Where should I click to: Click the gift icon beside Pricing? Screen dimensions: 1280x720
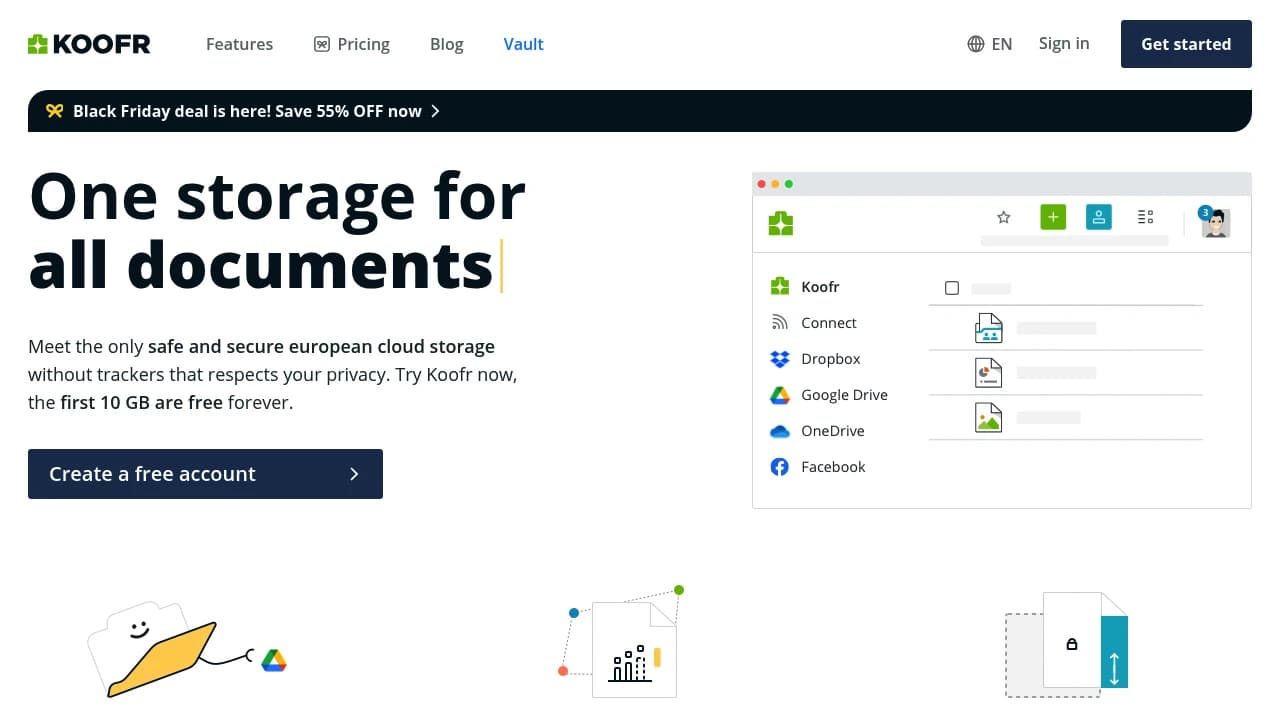click(x=322, y=44)
